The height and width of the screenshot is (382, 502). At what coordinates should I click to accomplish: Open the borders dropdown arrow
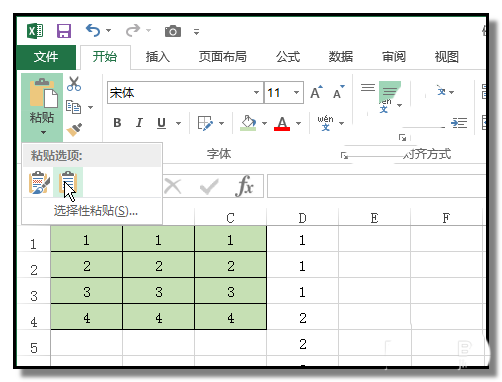pos(222,123)
